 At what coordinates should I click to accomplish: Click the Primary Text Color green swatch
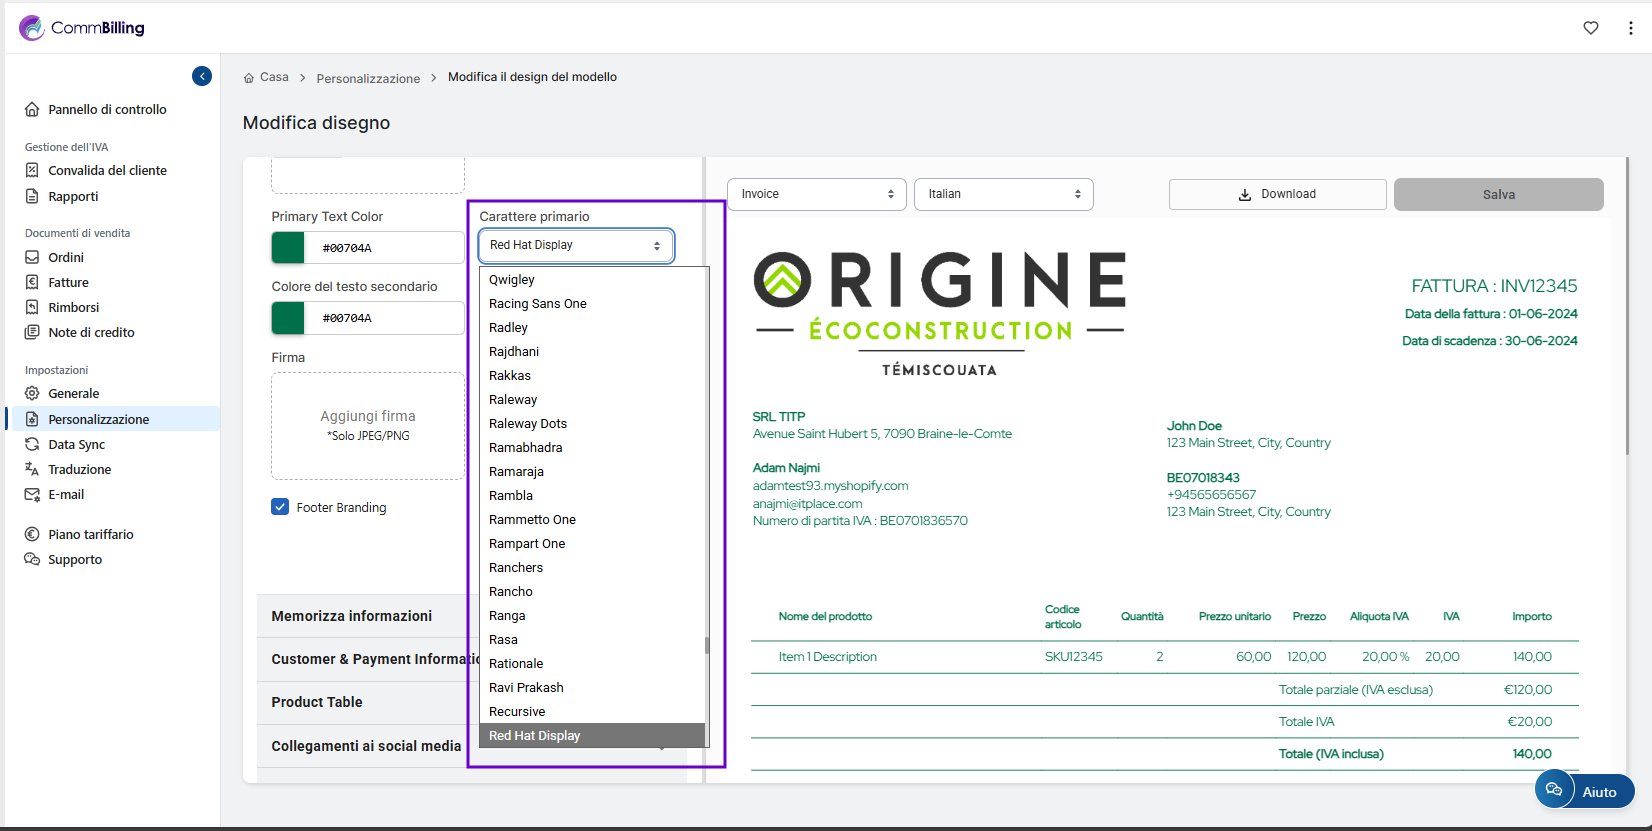(x=288, y=247)
